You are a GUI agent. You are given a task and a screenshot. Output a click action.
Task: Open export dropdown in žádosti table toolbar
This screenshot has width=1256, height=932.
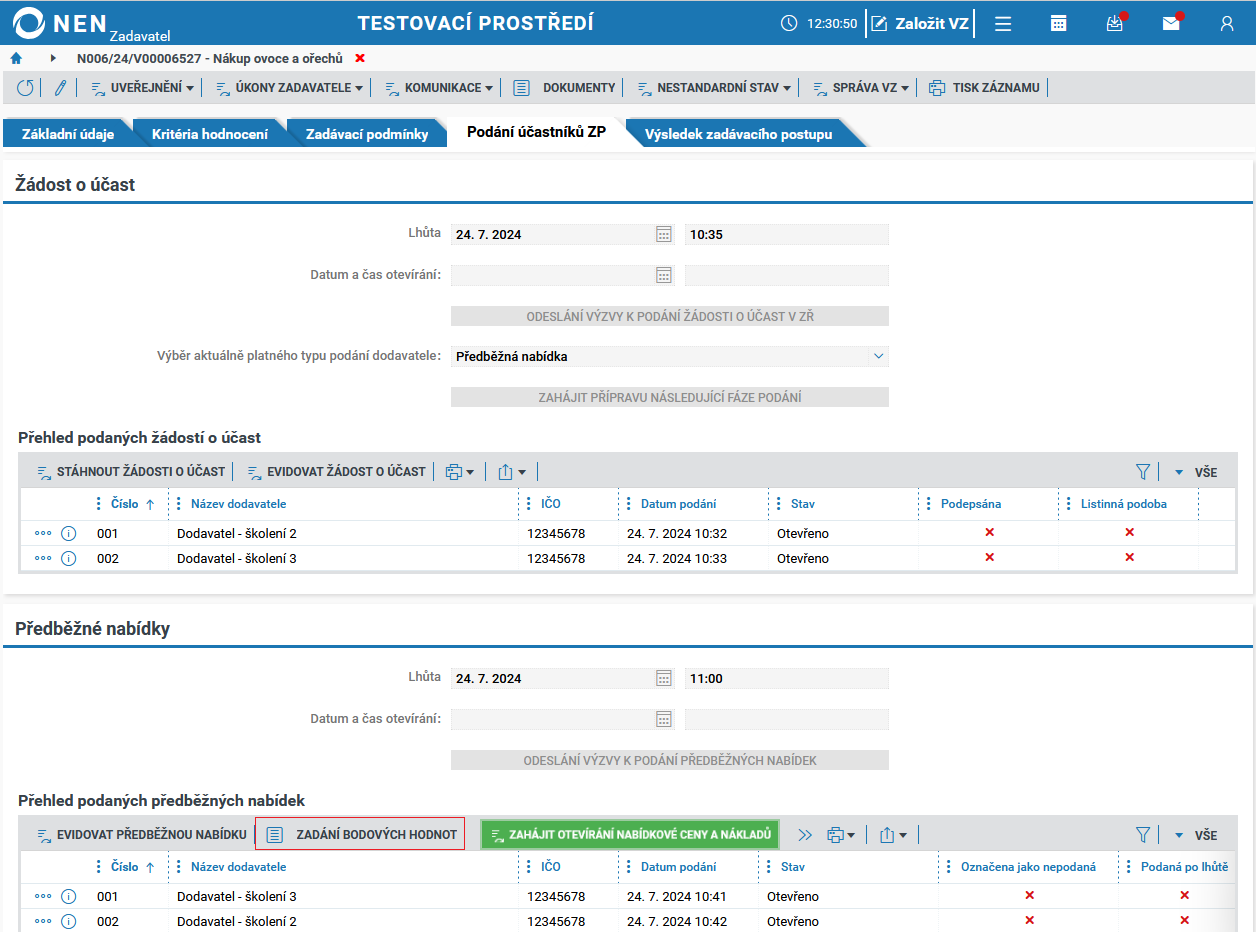pos(511,471)
